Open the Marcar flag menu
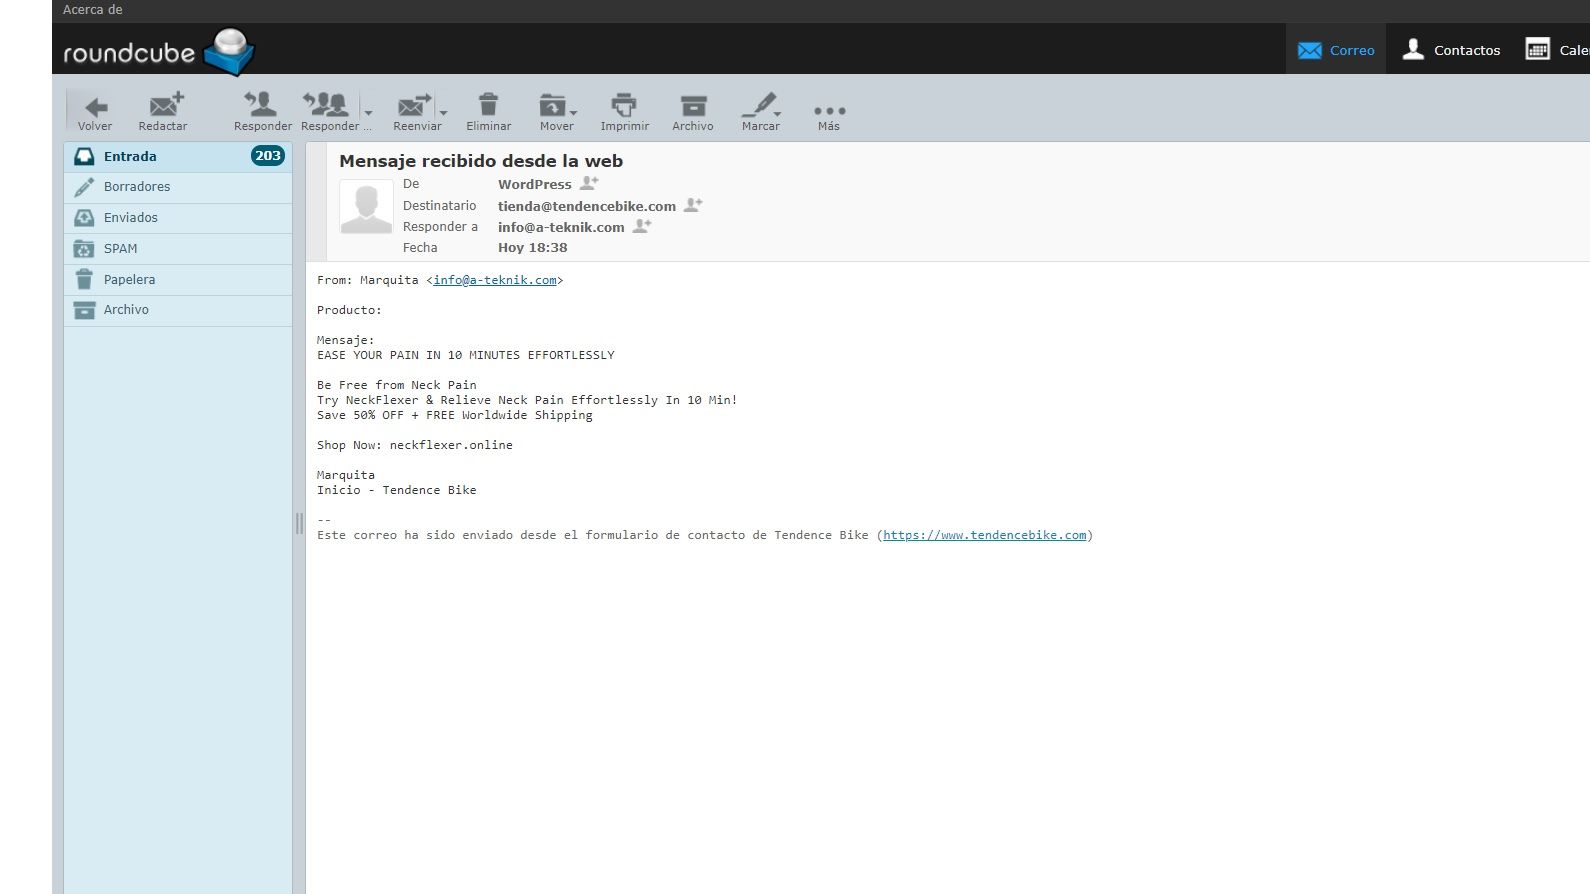1590x894 pixels. pos(761,111)
